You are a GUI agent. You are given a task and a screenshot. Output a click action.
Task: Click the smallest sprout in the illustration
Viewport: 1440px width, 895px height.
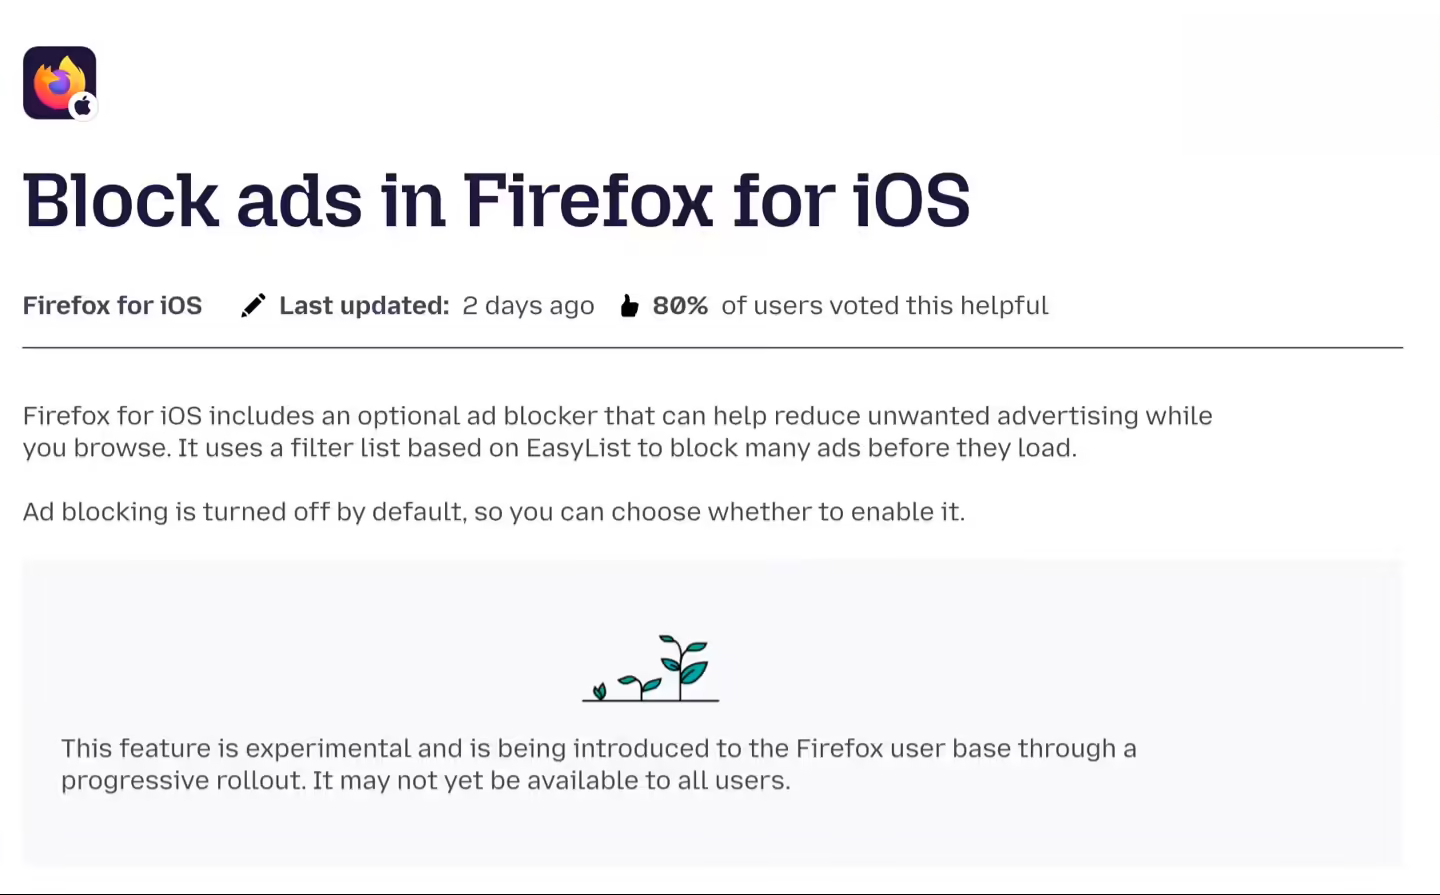pos(599,691)
